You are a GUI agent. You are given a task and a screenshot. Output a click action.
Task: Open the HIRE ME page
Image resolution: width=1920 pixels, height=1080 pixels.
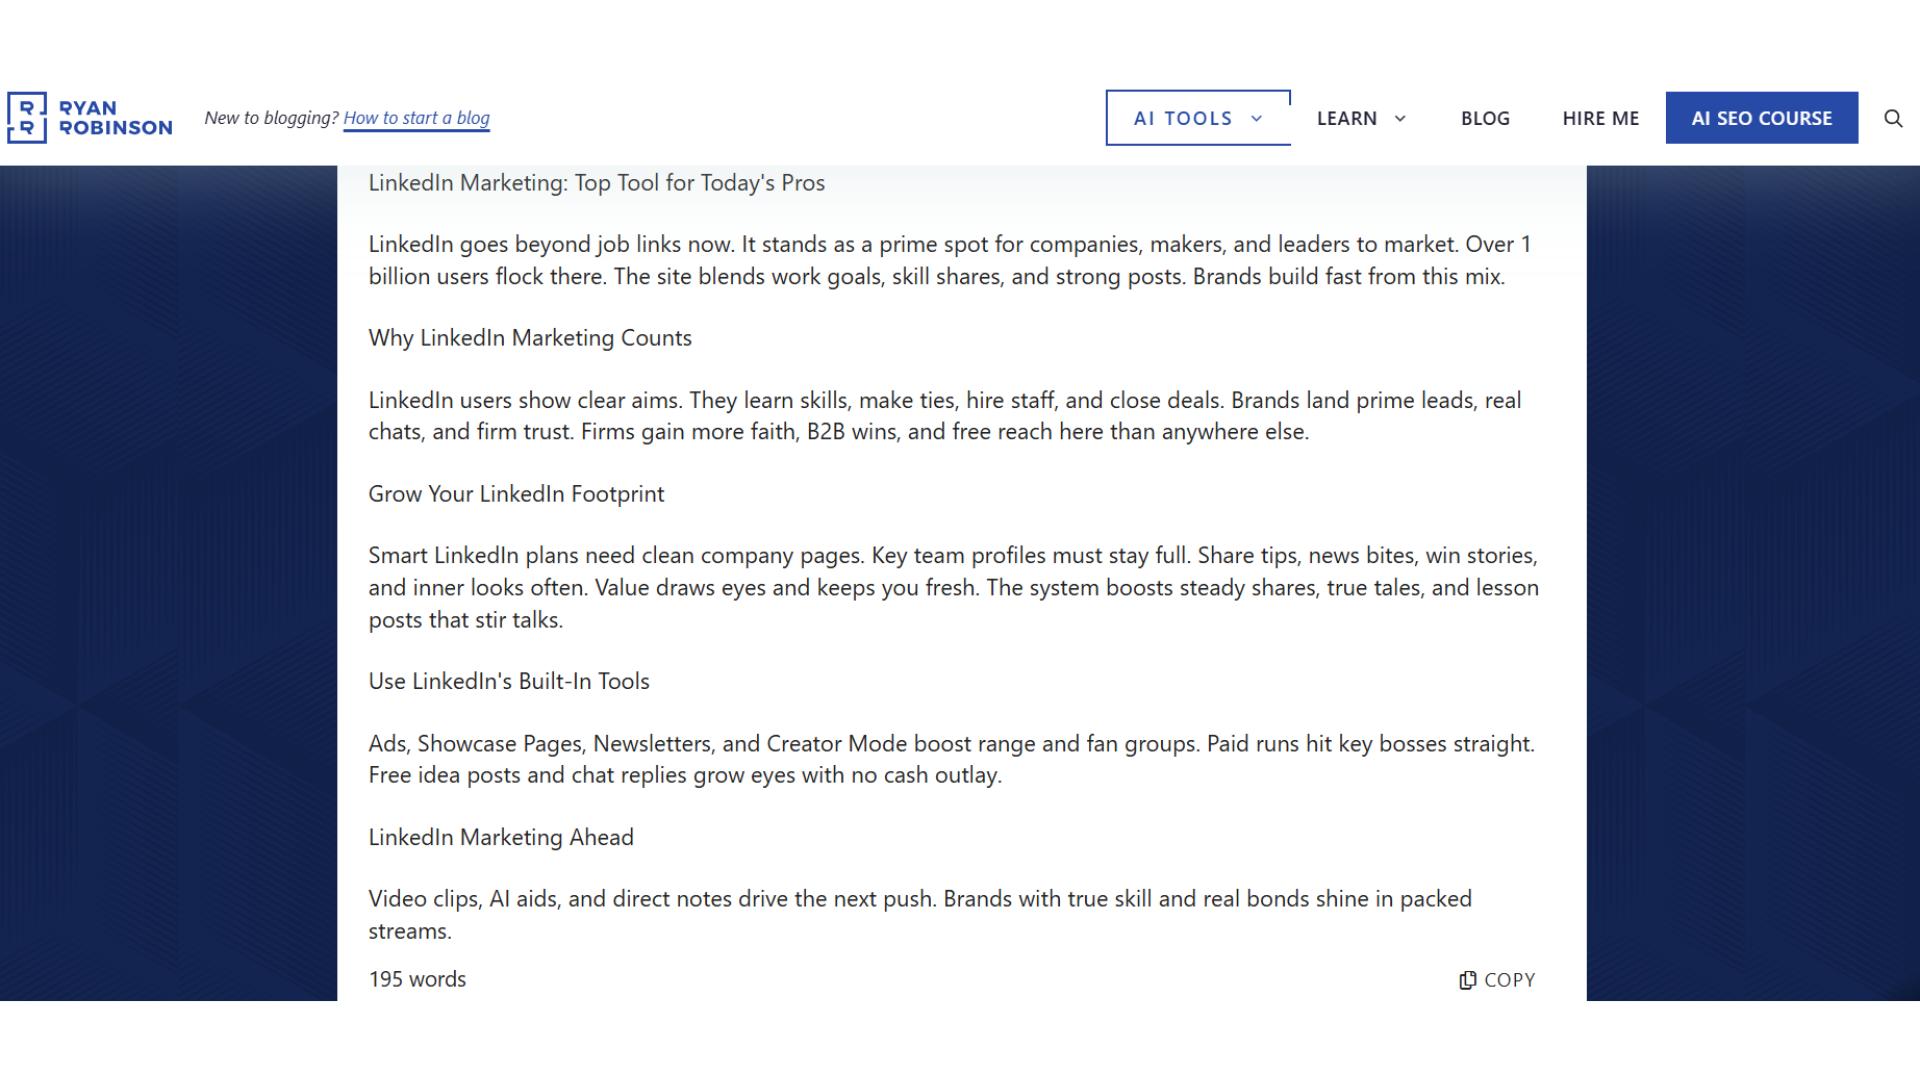pyautogui.click(x=1600, y=118)
